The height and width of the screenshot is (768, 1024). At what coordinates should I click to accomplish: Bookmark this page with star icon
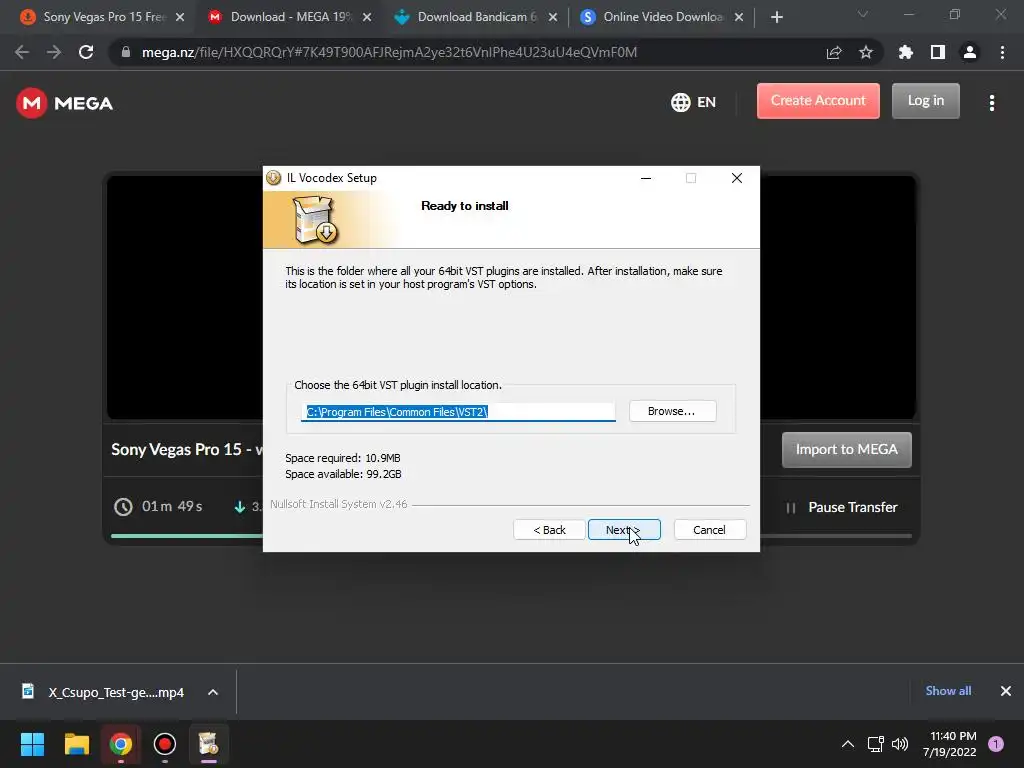[x=866, y=52]
